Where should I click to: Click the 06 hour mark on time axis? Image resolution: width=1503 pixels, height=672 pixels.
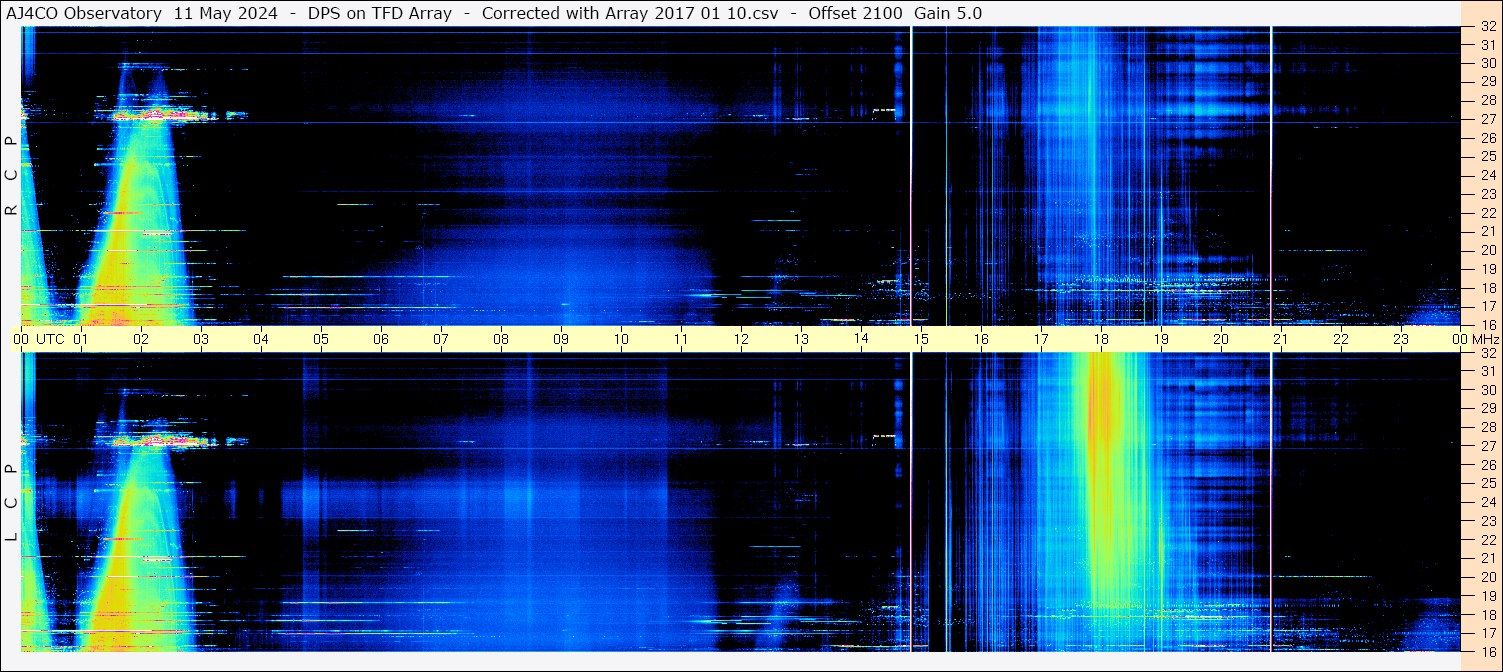(x=381, y=339)
